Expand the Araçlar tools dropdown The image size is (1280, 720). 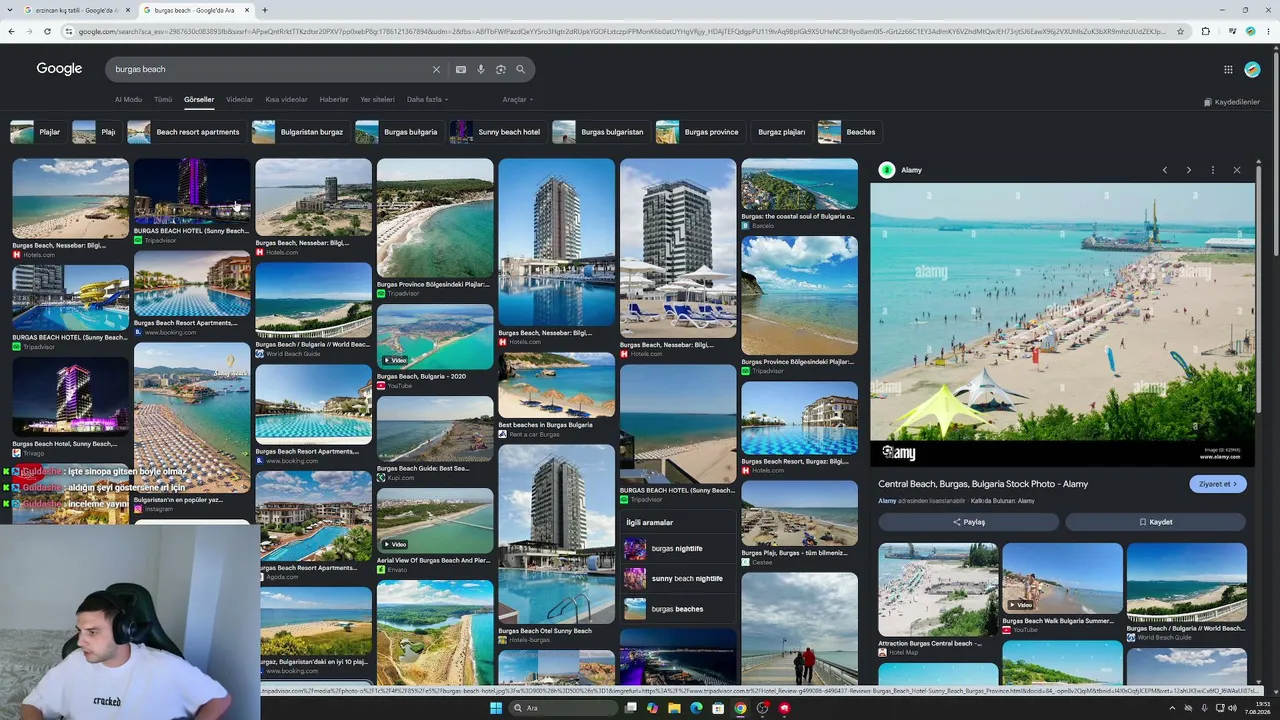coord(518,100)
